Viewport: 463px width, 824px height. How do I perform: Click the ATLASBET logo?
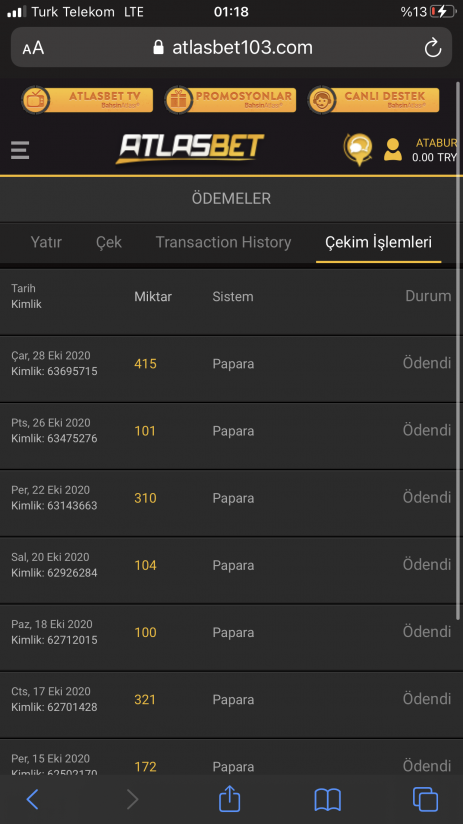pos(190,149)
